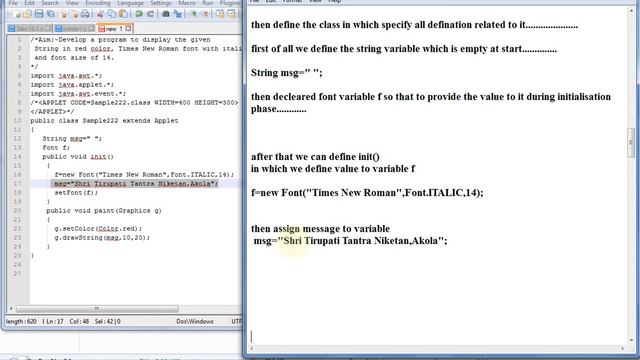Click 'length : 620' in status bar
Screen dimensions: 640x360
(21, 322)
